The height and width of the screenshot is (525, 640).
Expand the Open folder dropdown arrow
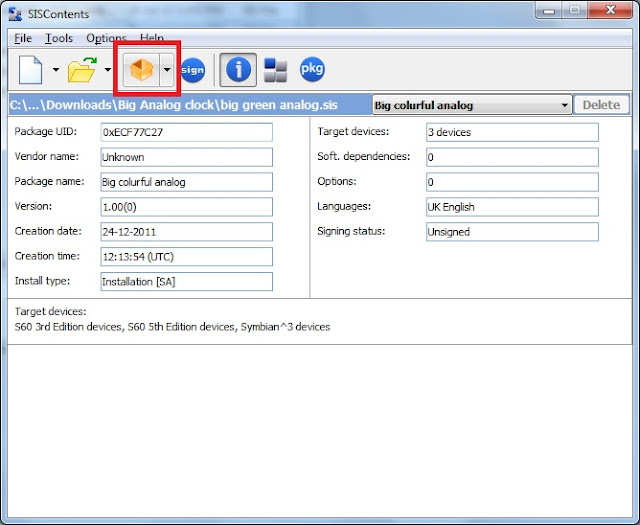(x=107, y=70)
